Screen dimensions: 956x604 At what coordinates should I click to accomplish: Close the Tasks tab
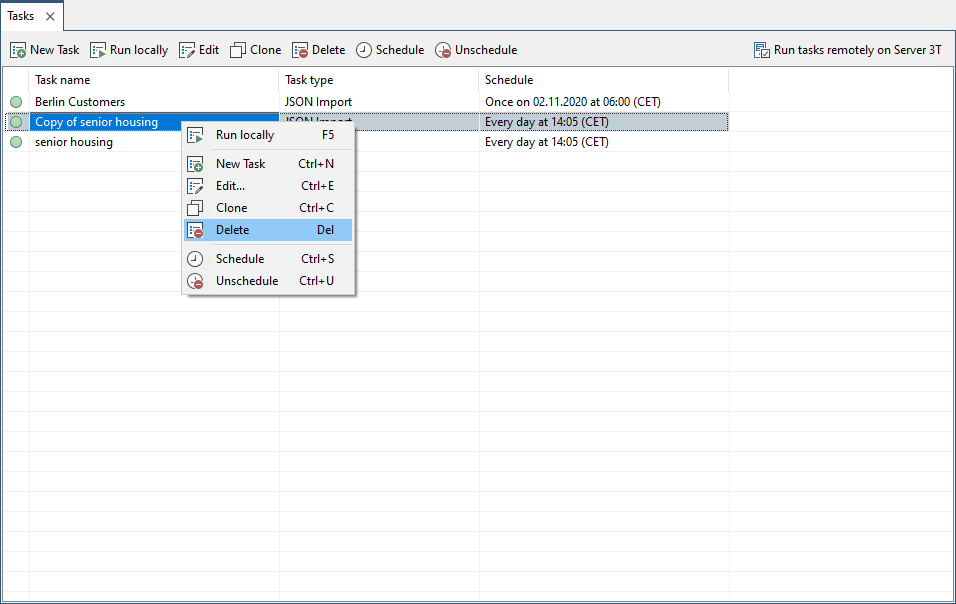tap(50, 16)
